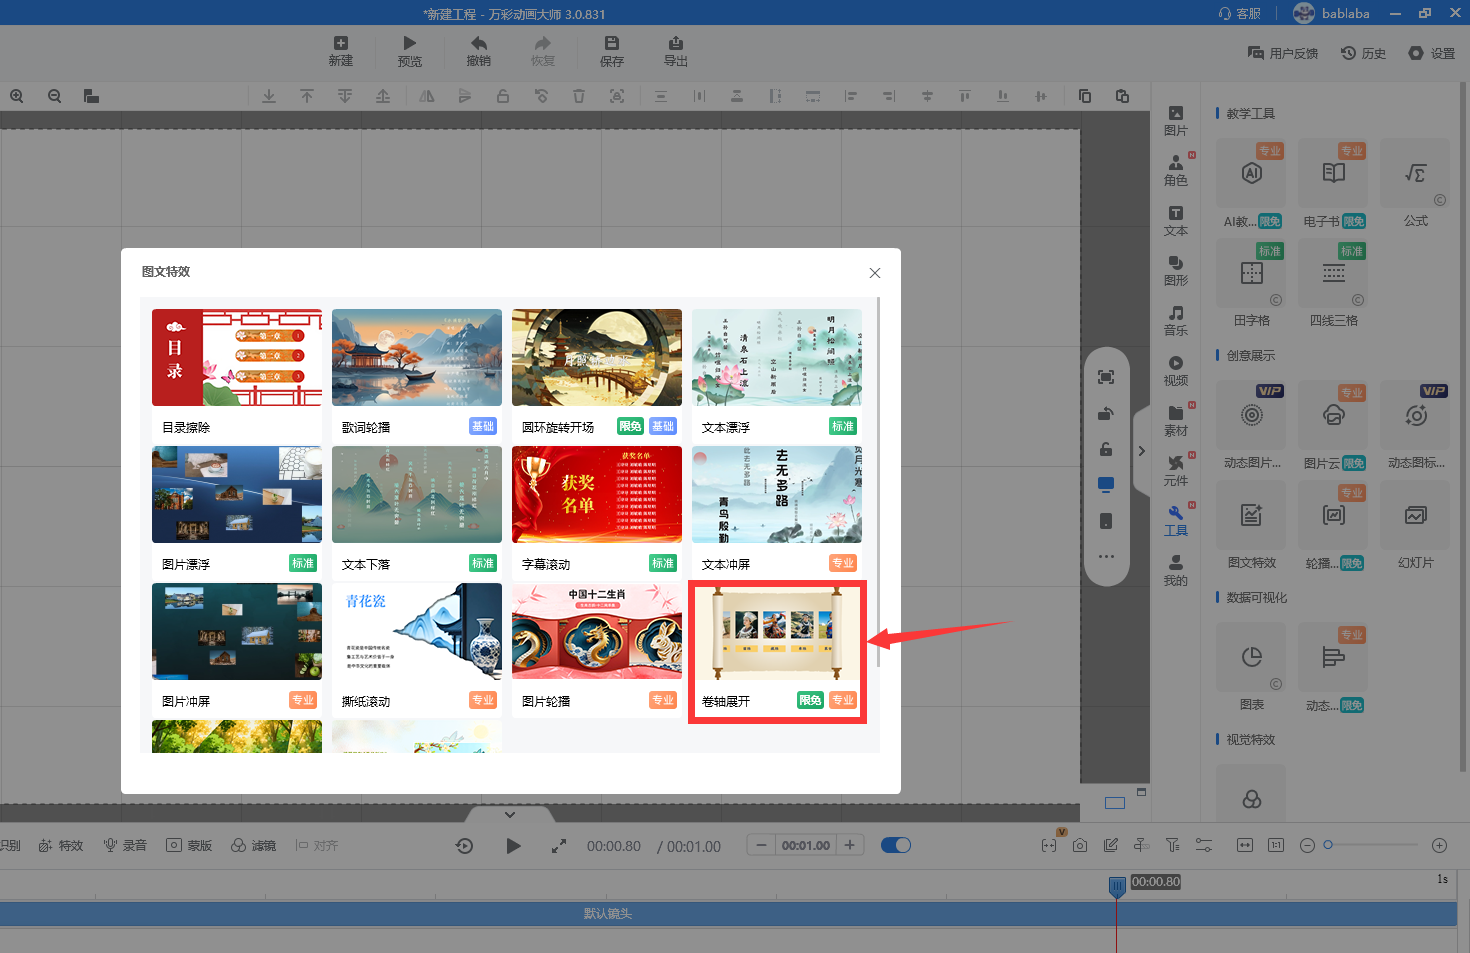Click the 公式 formula tool icon
The width and height of the screenshot is (1470, 953).
pos(1415,174)
